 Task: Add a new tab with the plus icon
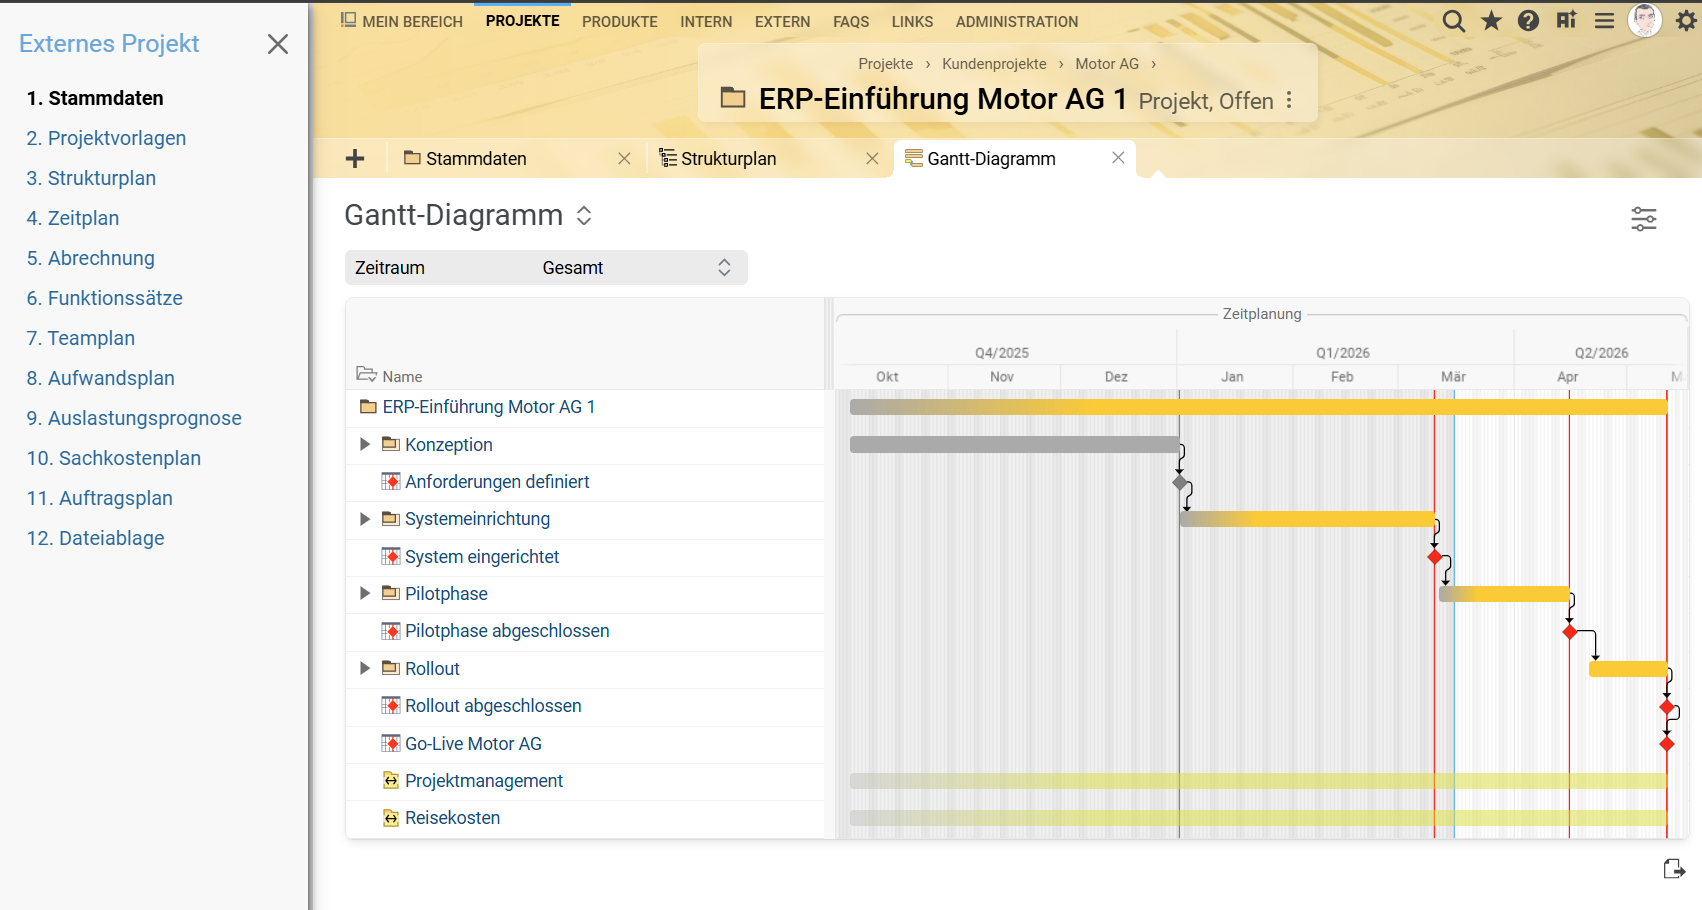(355, 158)
